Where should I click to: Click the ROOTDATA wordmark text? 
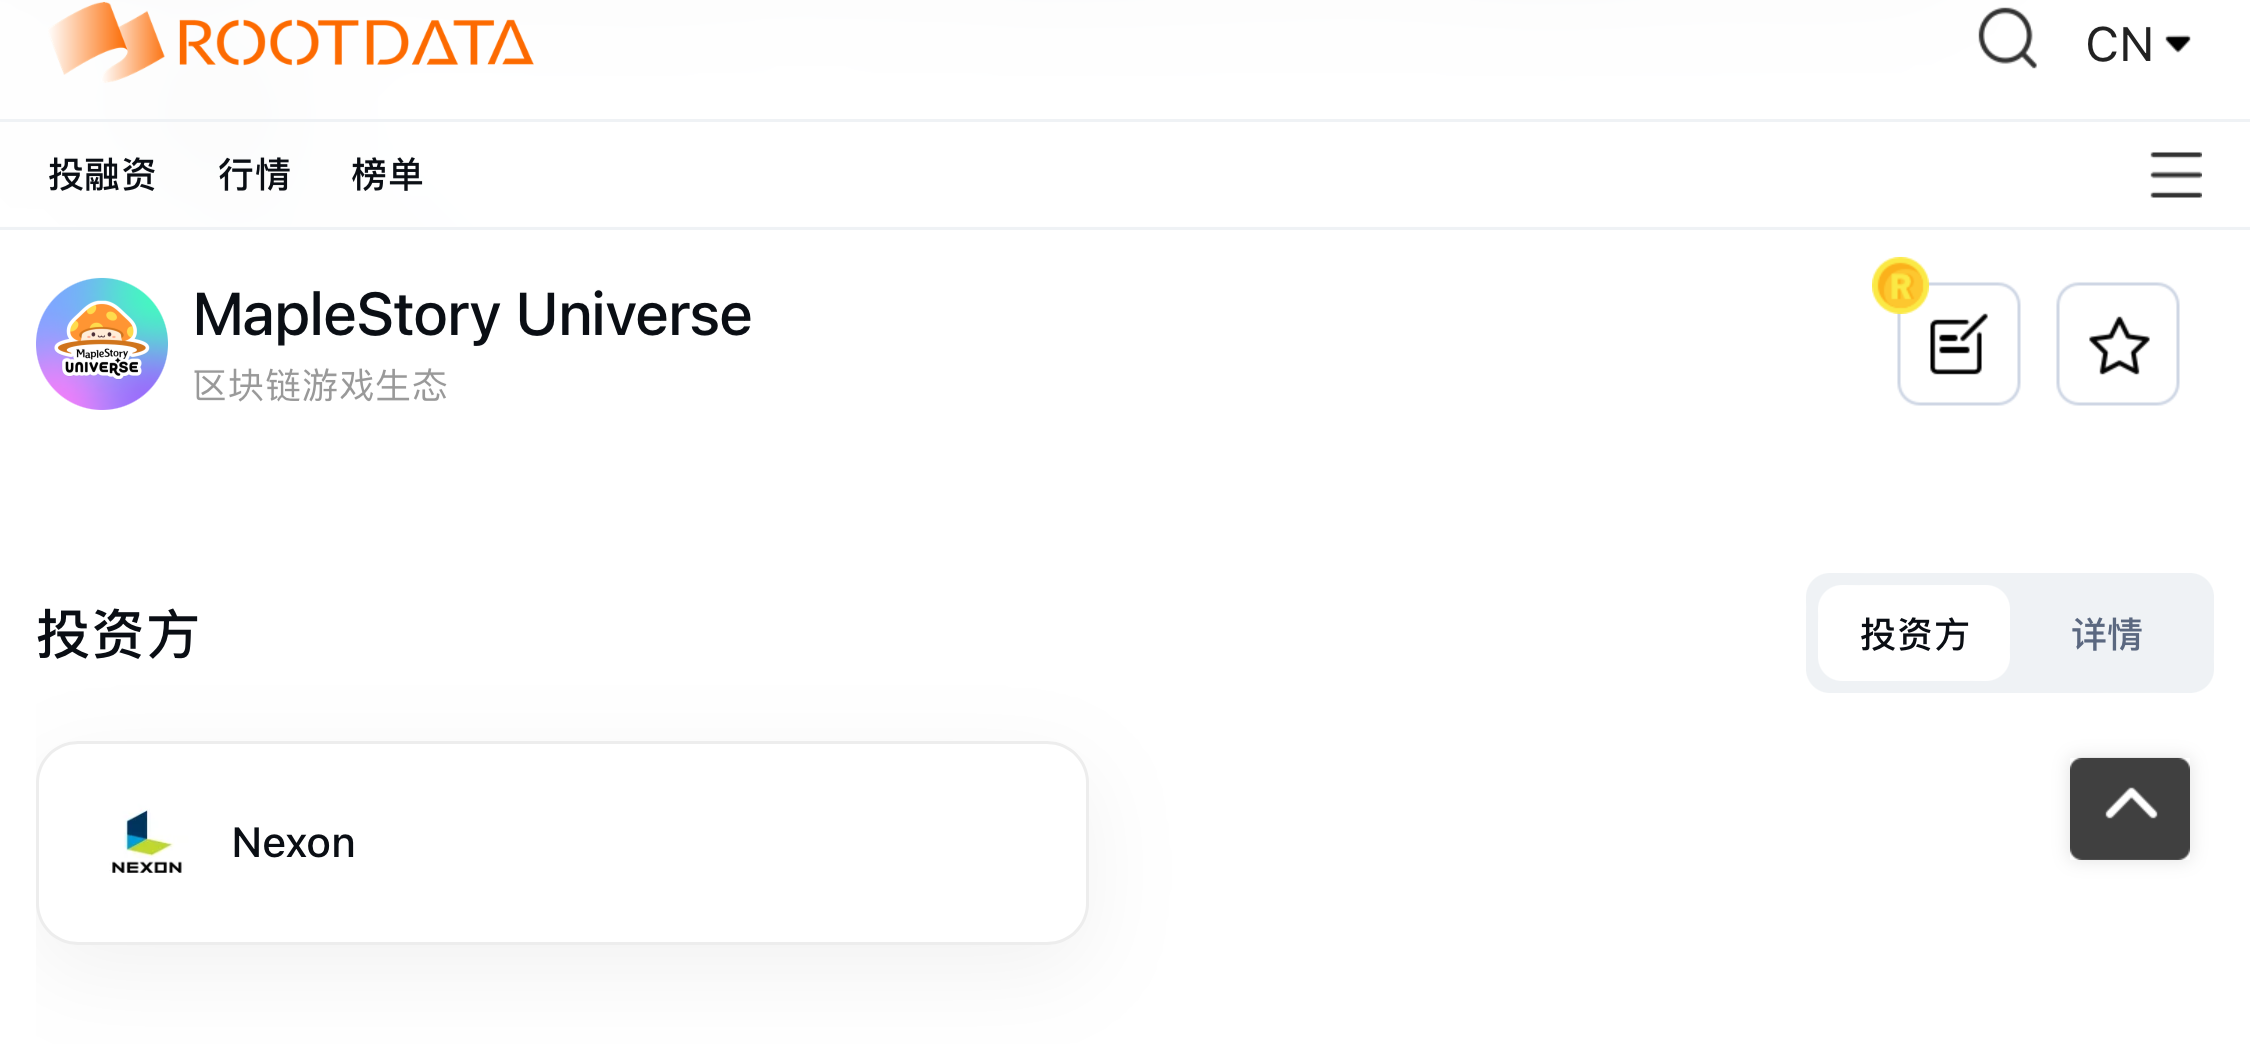(355, 45)
